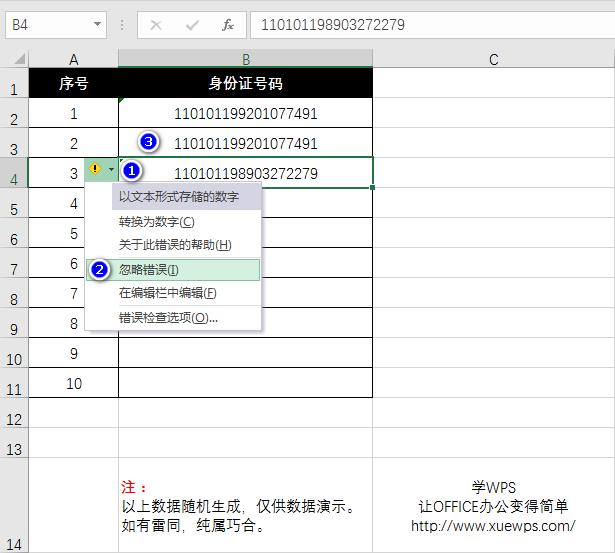Select row 7 header

[14, 263]
